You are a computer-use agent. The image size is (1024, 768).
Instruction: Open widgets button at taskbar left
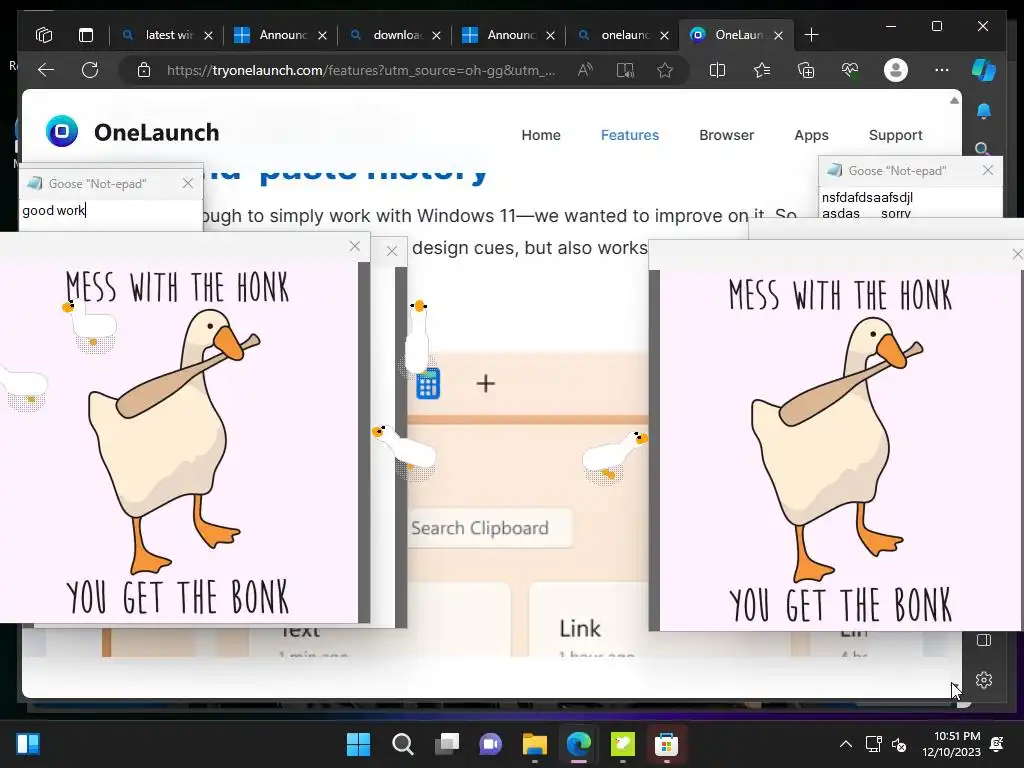(x=28, y=744)
